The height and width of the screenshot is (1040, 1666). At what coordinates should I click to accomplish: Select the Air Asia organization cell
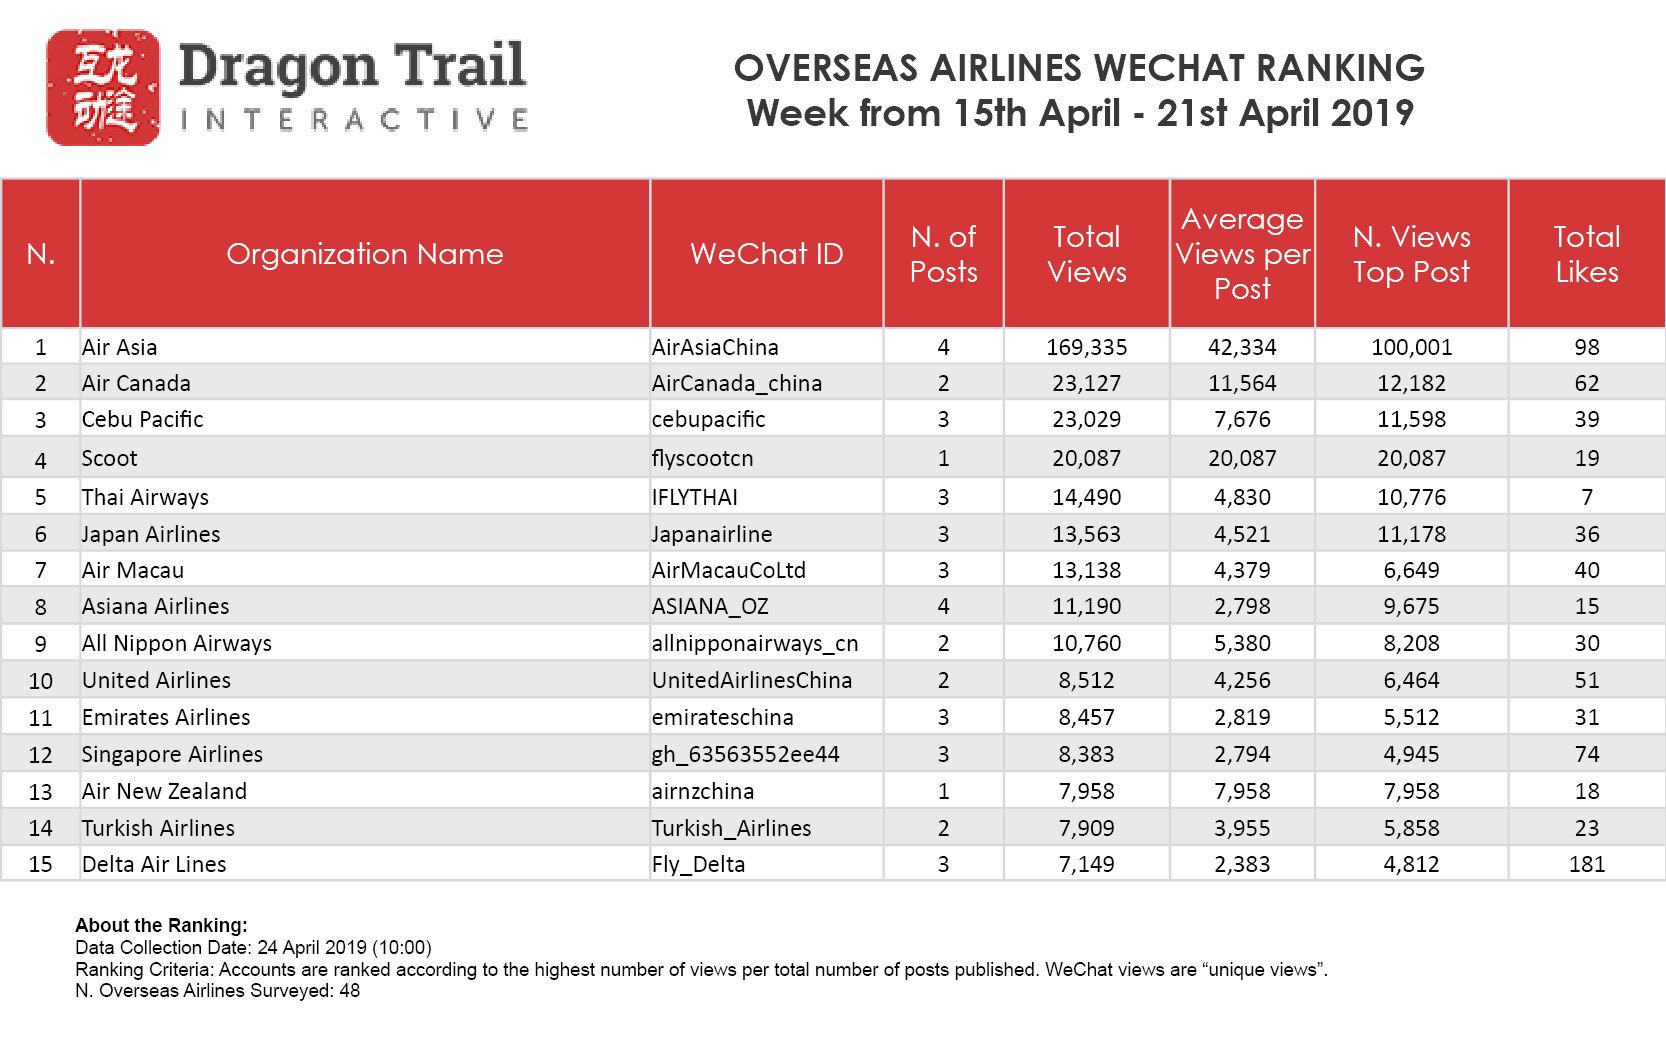120,347
